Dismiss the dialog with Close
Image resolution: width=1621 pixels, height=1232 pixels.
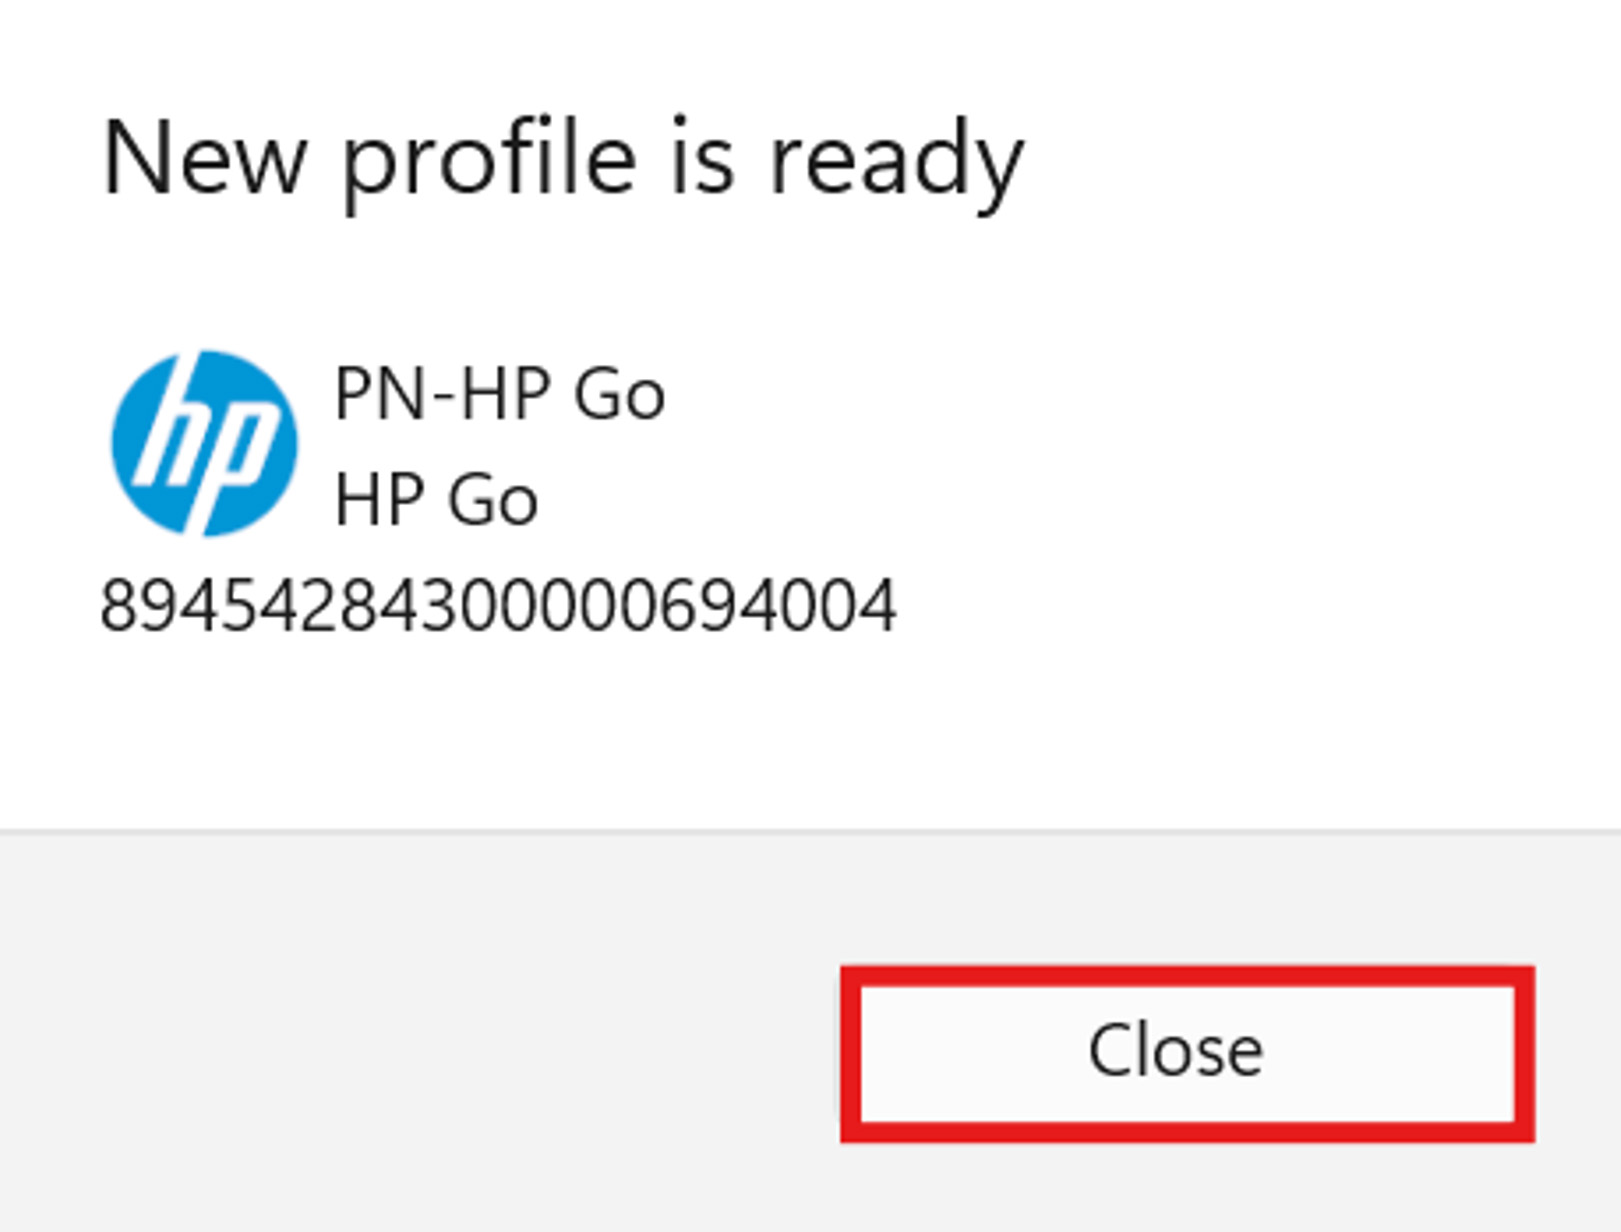point(1186,1053)
